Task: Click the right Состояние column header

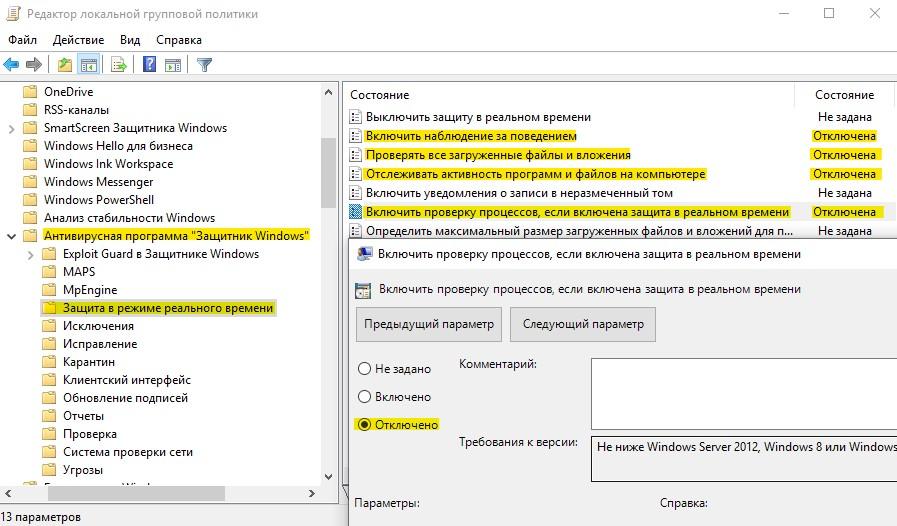Action: coord(844,95)
